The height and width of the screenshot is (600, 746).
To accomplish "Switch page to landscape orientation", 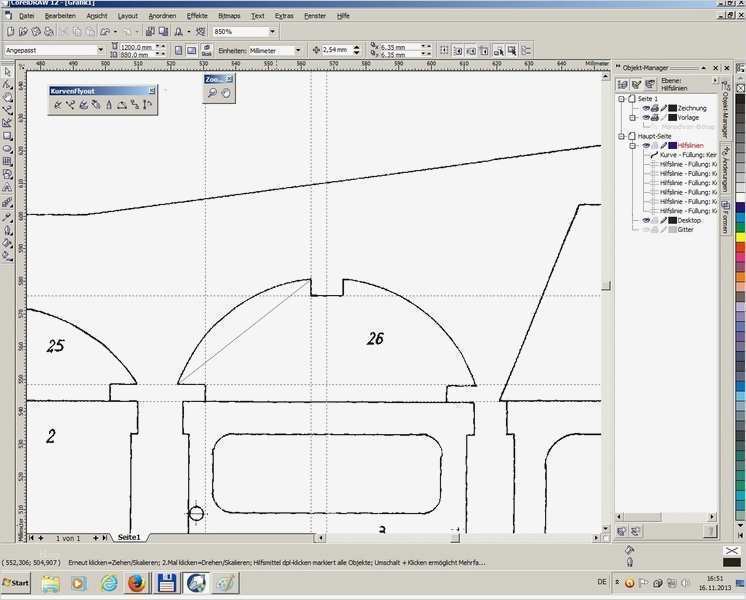I will click(191, 50).
